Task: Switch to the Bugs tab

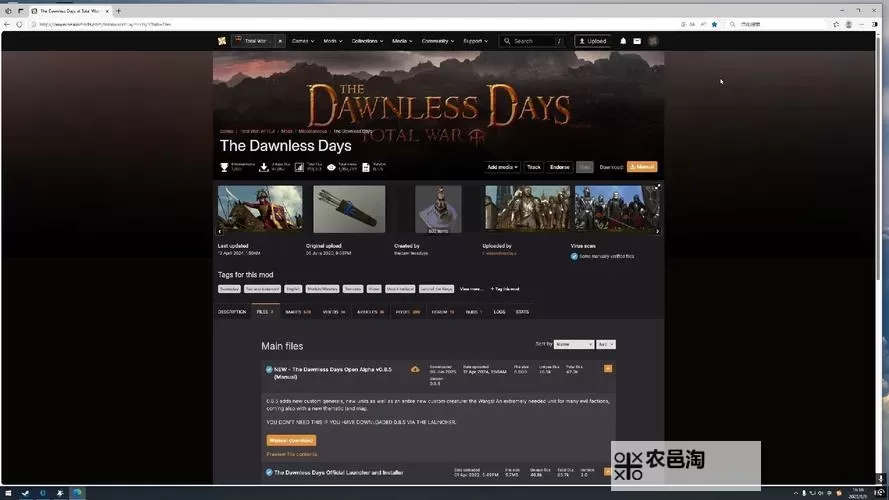Action: click(474, 312)
